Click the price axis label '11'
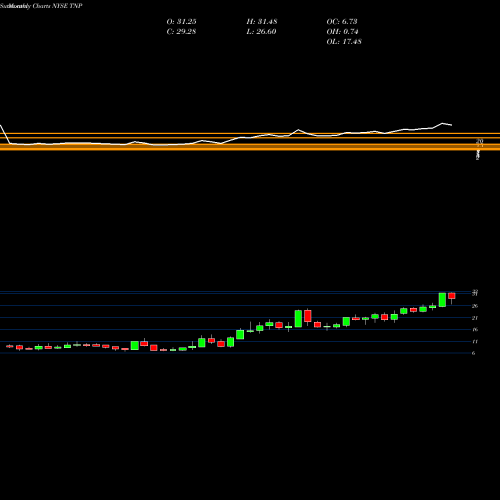This screenshot has height=500, width=500. point(475,342)
